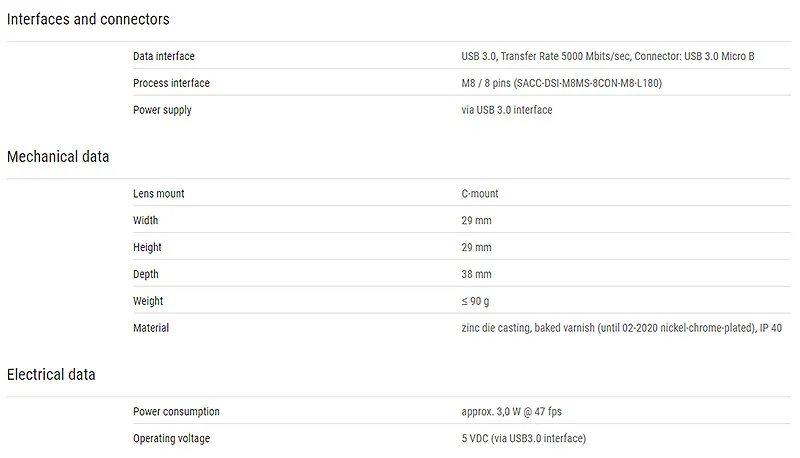The width and height of the screenshot is (800, 458).
Task: Click the zinc die casting material text
Action: 621,328
